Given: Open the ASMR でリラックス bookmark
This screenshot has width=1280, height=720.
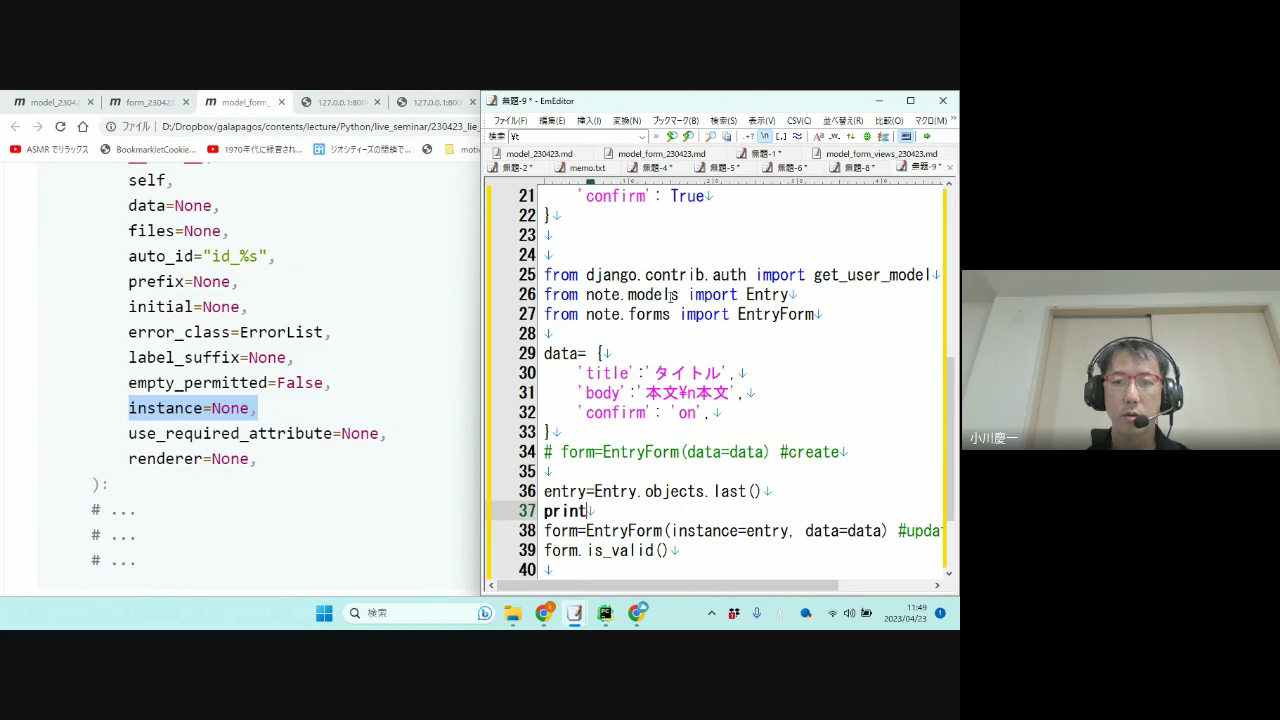Looking at the screenshot, I should [49, 149].
